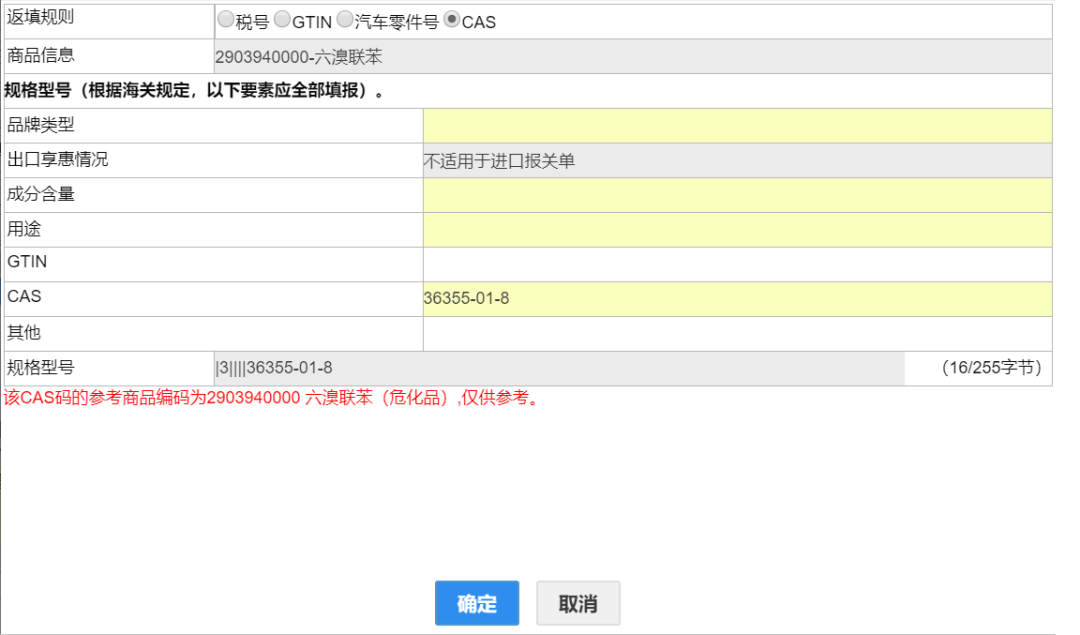Image resolution: width=1080 pixels, height=635 pixels.
Task: Click the 成分含量 row label
Action: [x=40, y=194]
